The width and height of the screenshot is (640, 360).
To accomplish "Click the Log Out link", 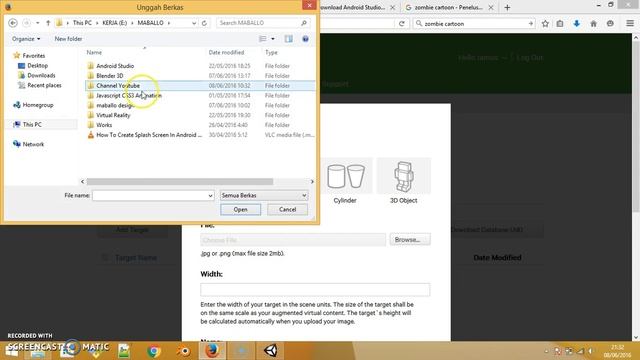I will (x=530, y=58).
